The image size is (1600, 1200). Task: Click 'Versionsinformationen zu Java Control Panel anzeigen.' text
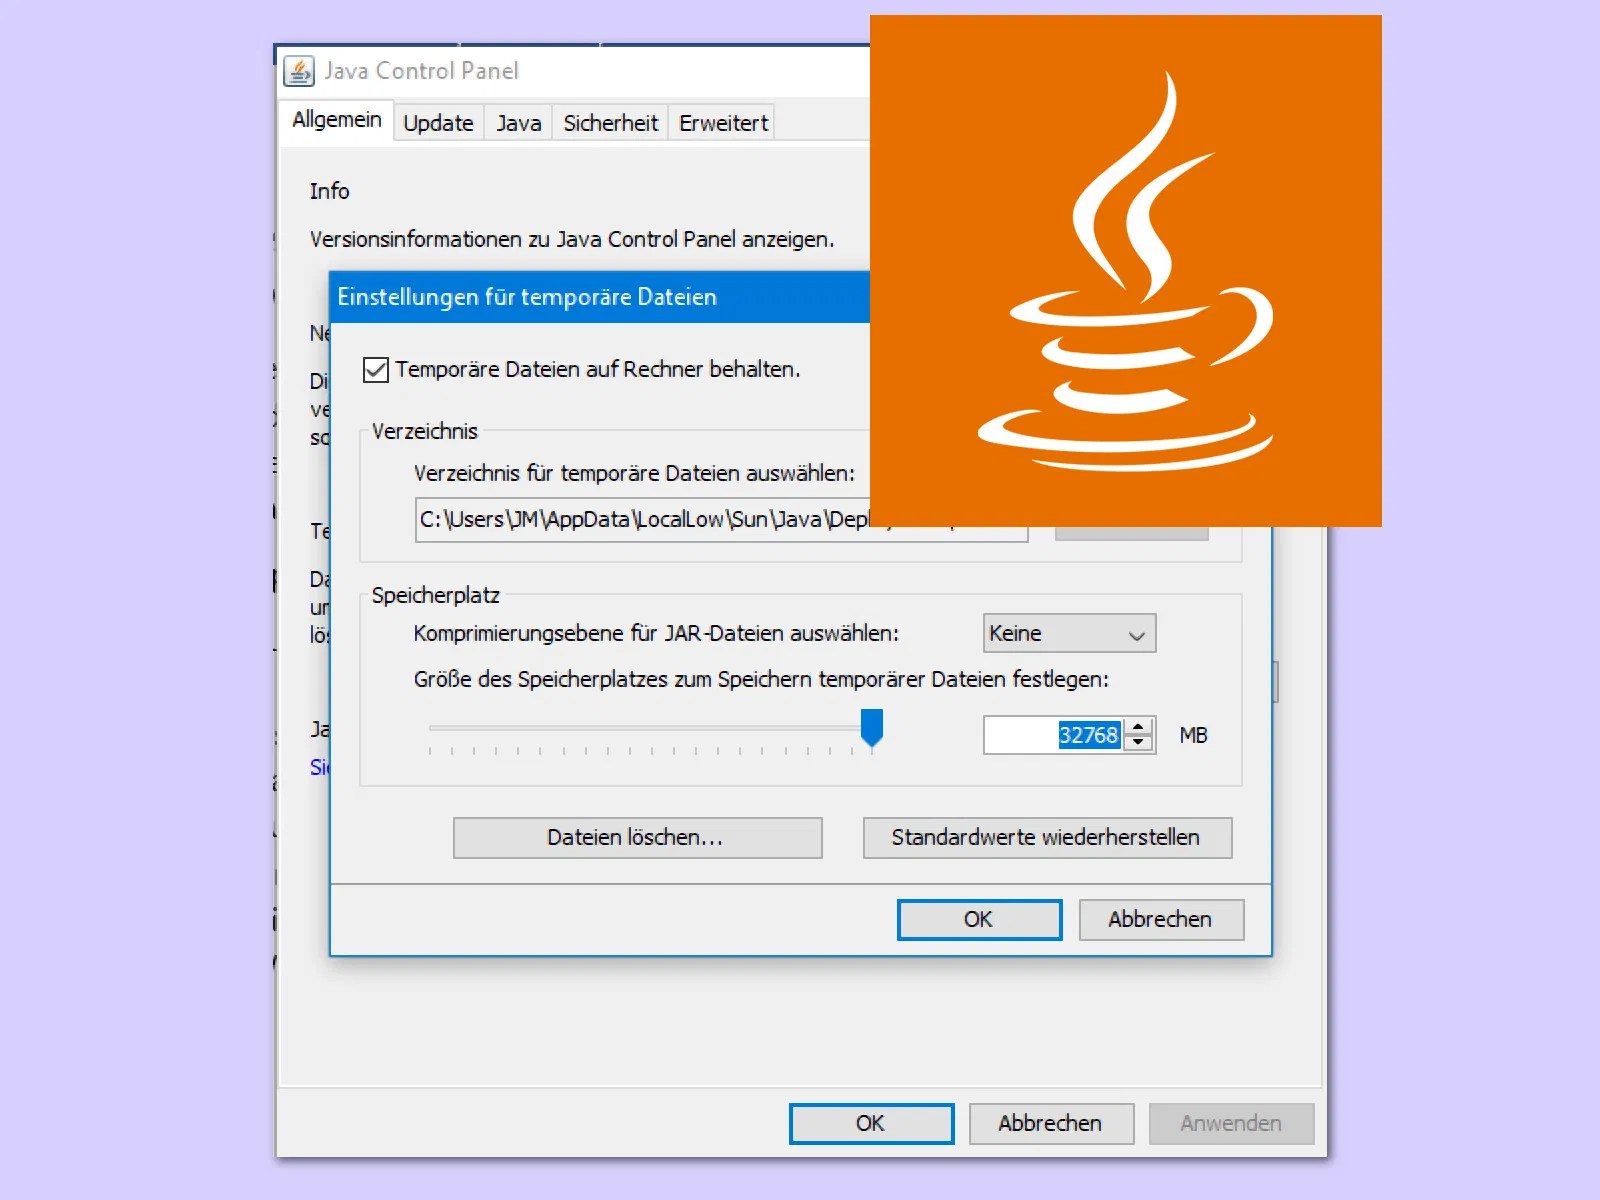click(572, 240)
